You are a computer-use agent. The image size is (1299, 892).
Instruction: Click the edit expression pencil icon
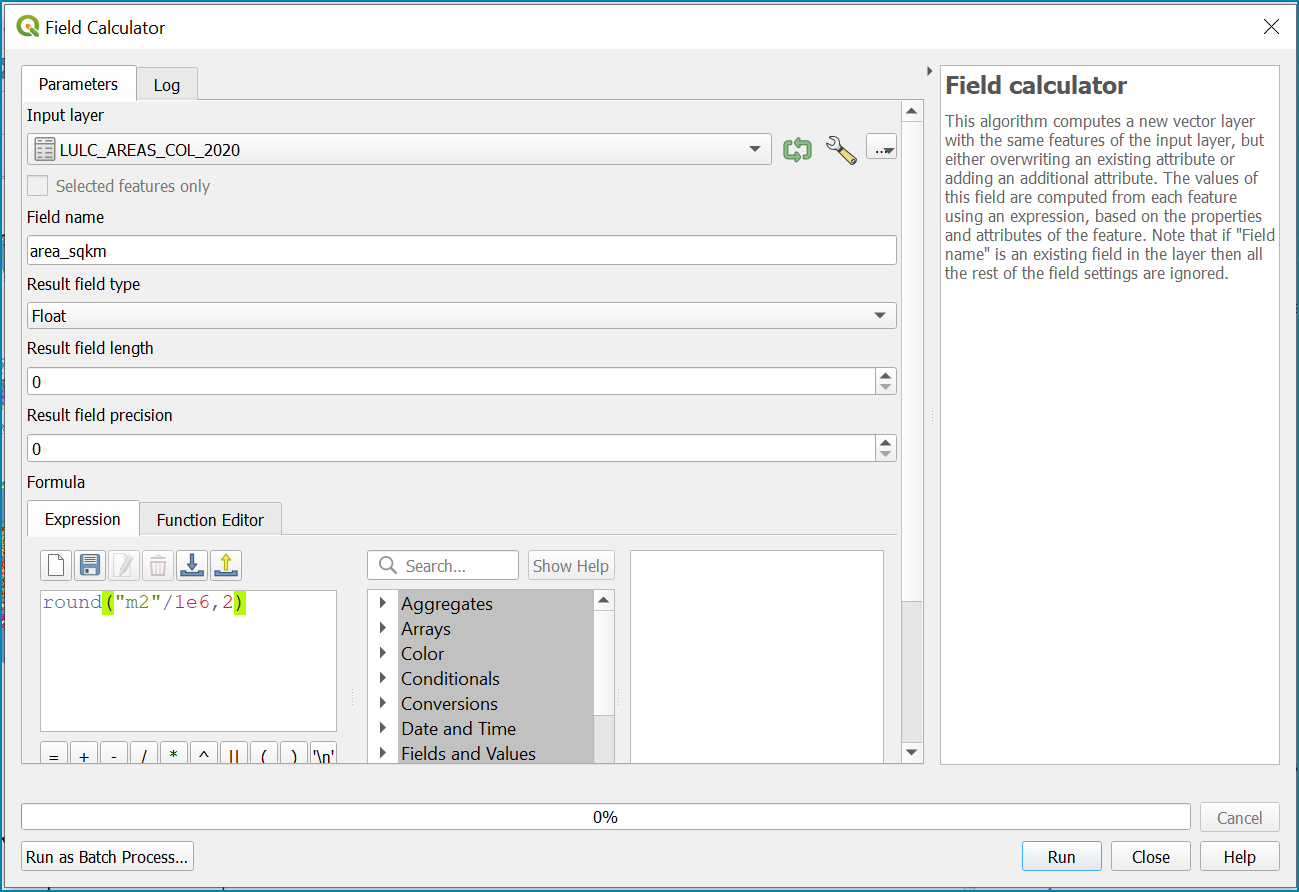tap(124, 566)
